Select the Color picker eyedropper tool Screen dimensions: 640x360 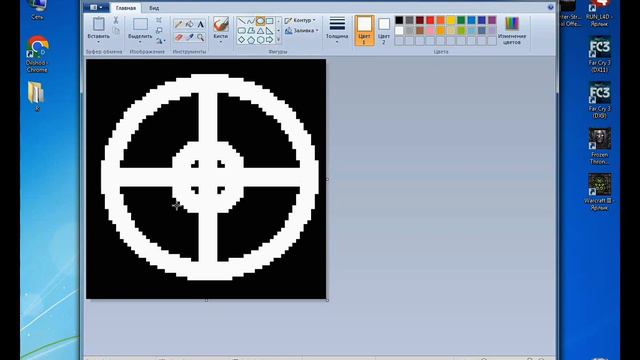coord(189,37)
